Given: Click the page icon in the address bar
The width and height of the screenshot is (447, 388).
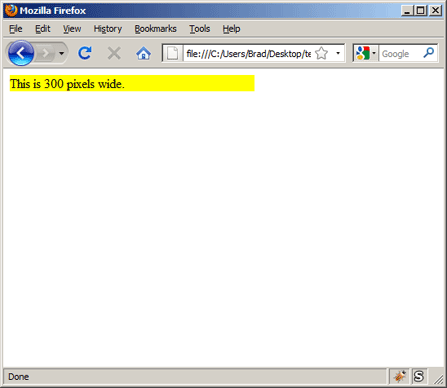Looking at the screenshot, I should click(173, 53).
